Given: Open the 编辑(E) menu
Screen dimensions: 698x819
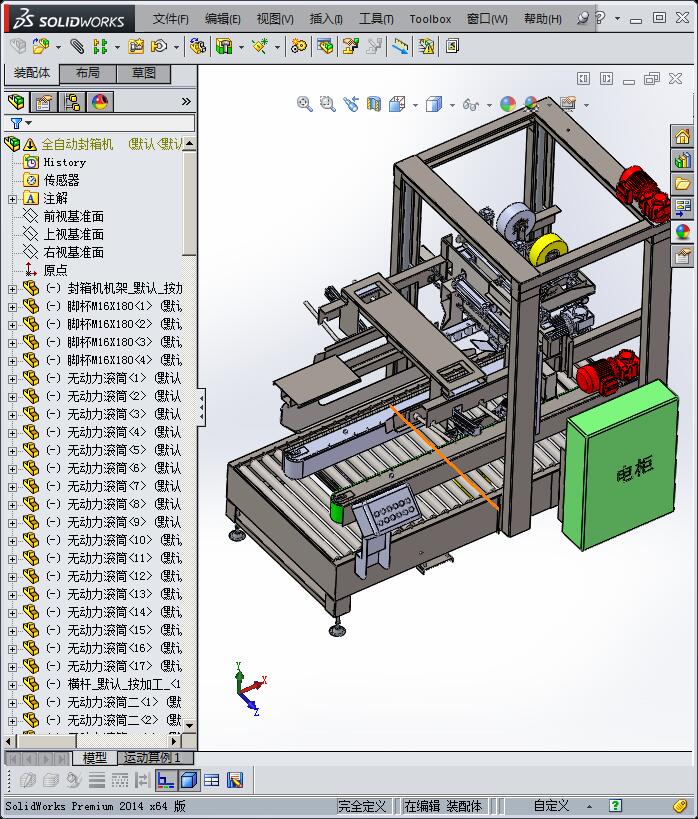Looking at the screenshot, I should click(x=223, y=19).
